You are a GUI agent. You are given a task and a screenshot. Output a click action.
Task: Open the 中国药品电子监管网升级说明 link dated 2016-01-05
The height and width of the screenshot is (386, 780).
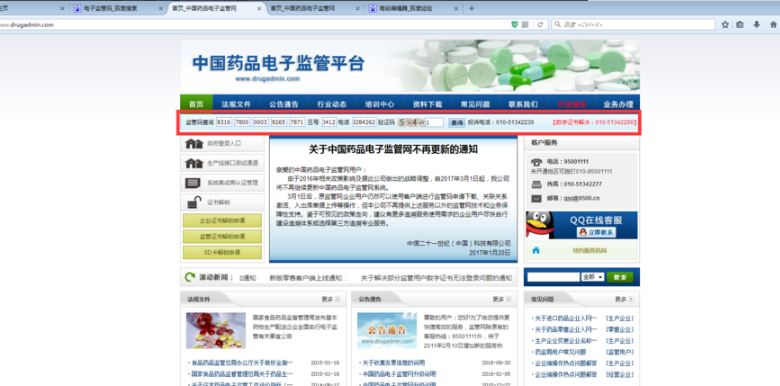tap(399, 374)
